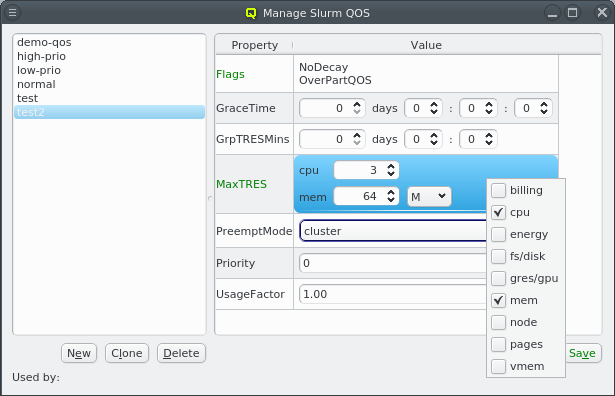
Task: Click the GrpTRESMins hours spinbox
Action: (423, 139)
